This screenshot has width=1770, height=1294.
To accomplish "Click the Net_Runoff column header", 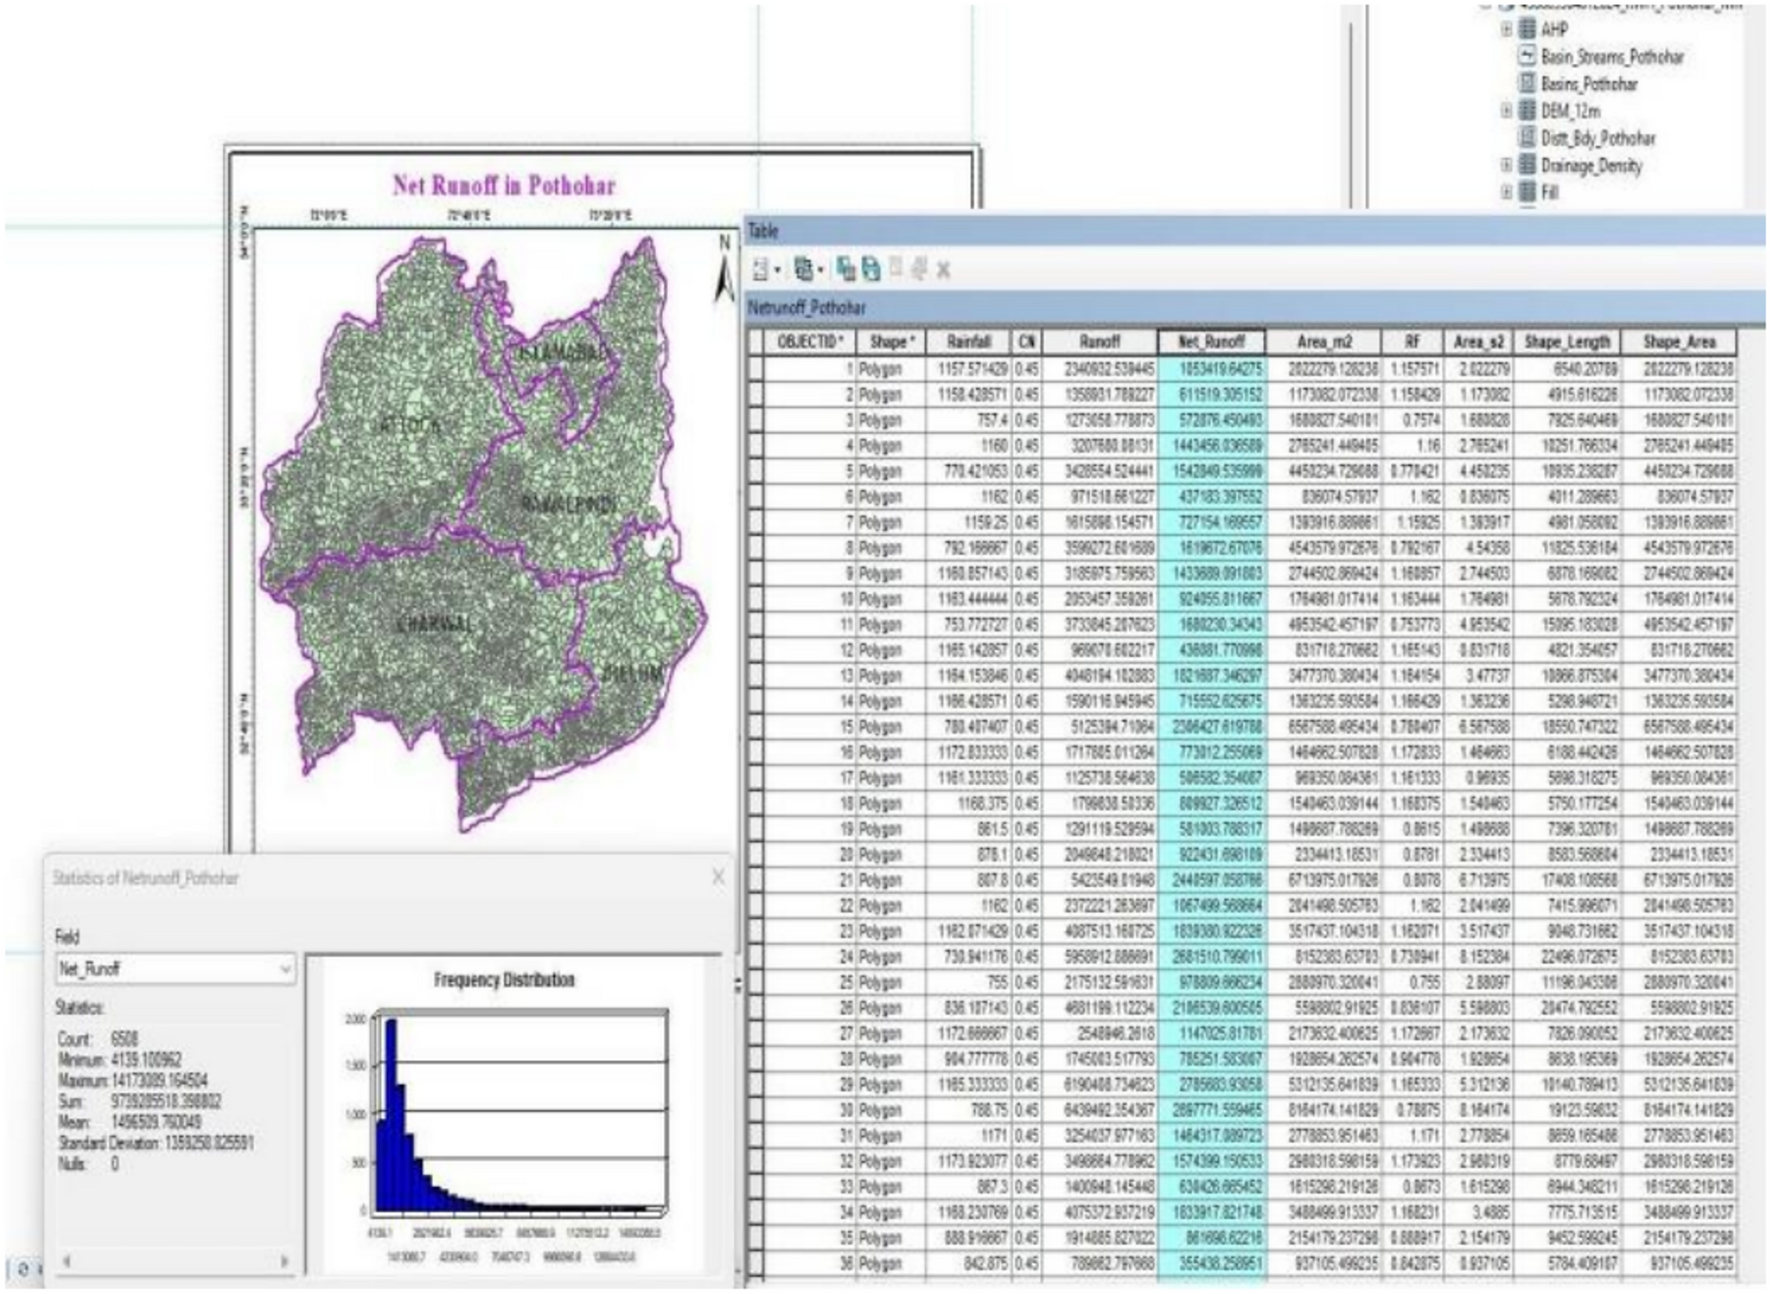I will point(1211,342).
